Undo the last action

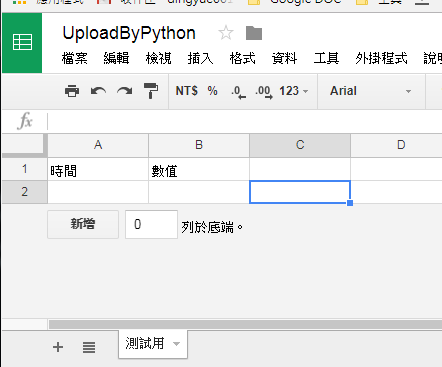point(98,91)
